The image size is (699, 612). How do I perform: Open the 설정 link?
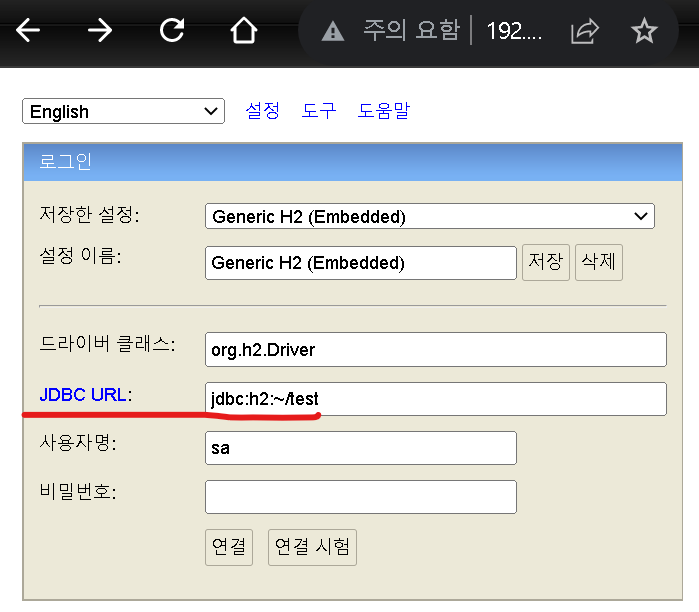(x=263, y=110)
